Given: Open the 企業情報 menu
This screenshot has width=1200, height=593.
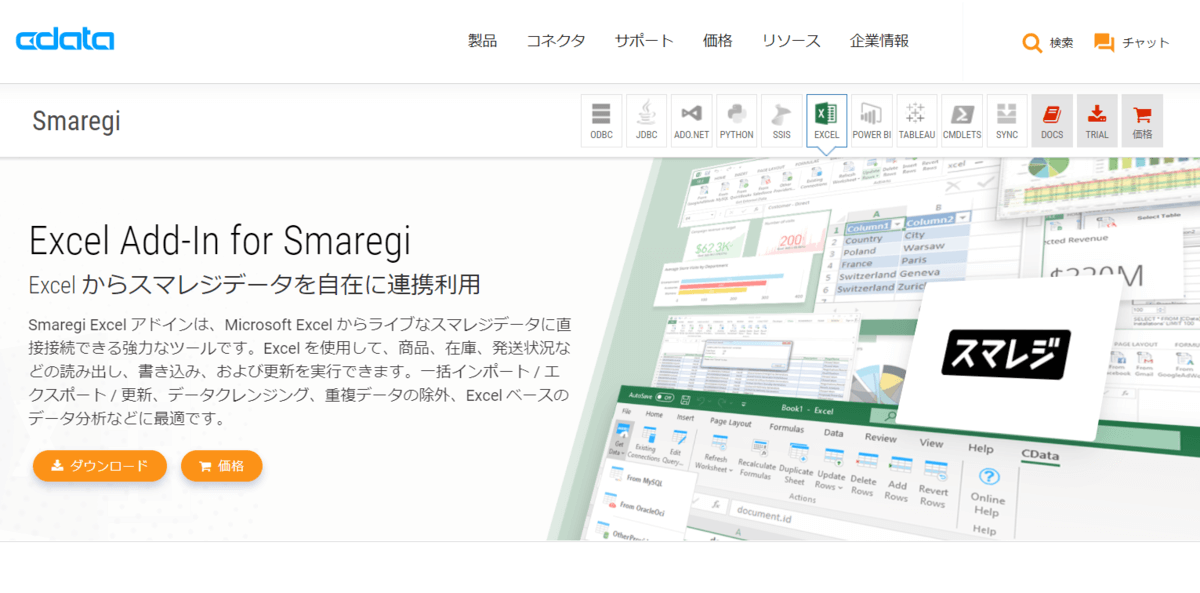Looking at the screenshot, I should point(880,41).
